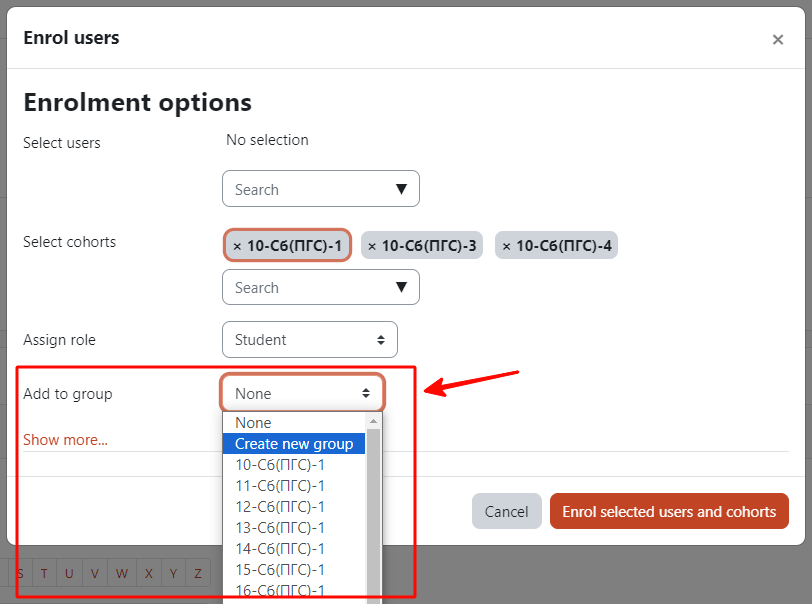Filter by letter W in alphabet bar
Viewport: 812px width, 604px height.
click(x=122, y=573)
